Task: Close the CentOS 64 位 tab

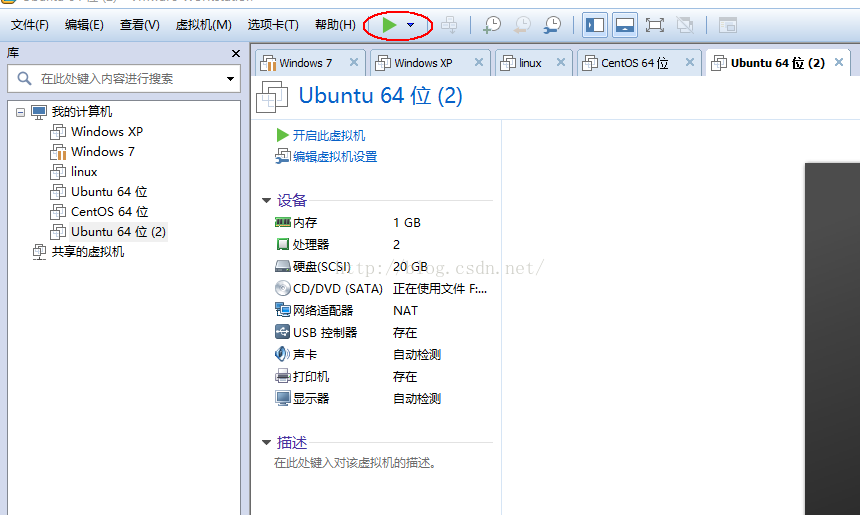Action: click(690, 62)
